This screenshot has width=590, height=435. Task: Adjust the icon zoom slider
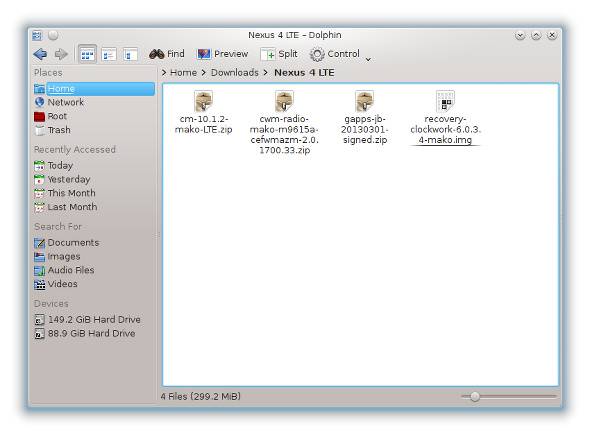coord(475,396)
